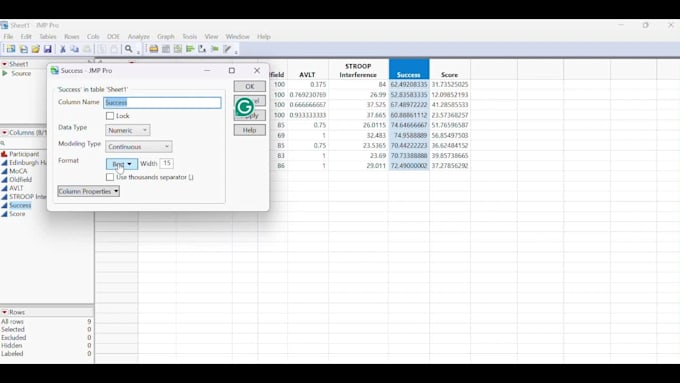
Task: Select Success in the Columns list
Action: pos(20,205)
